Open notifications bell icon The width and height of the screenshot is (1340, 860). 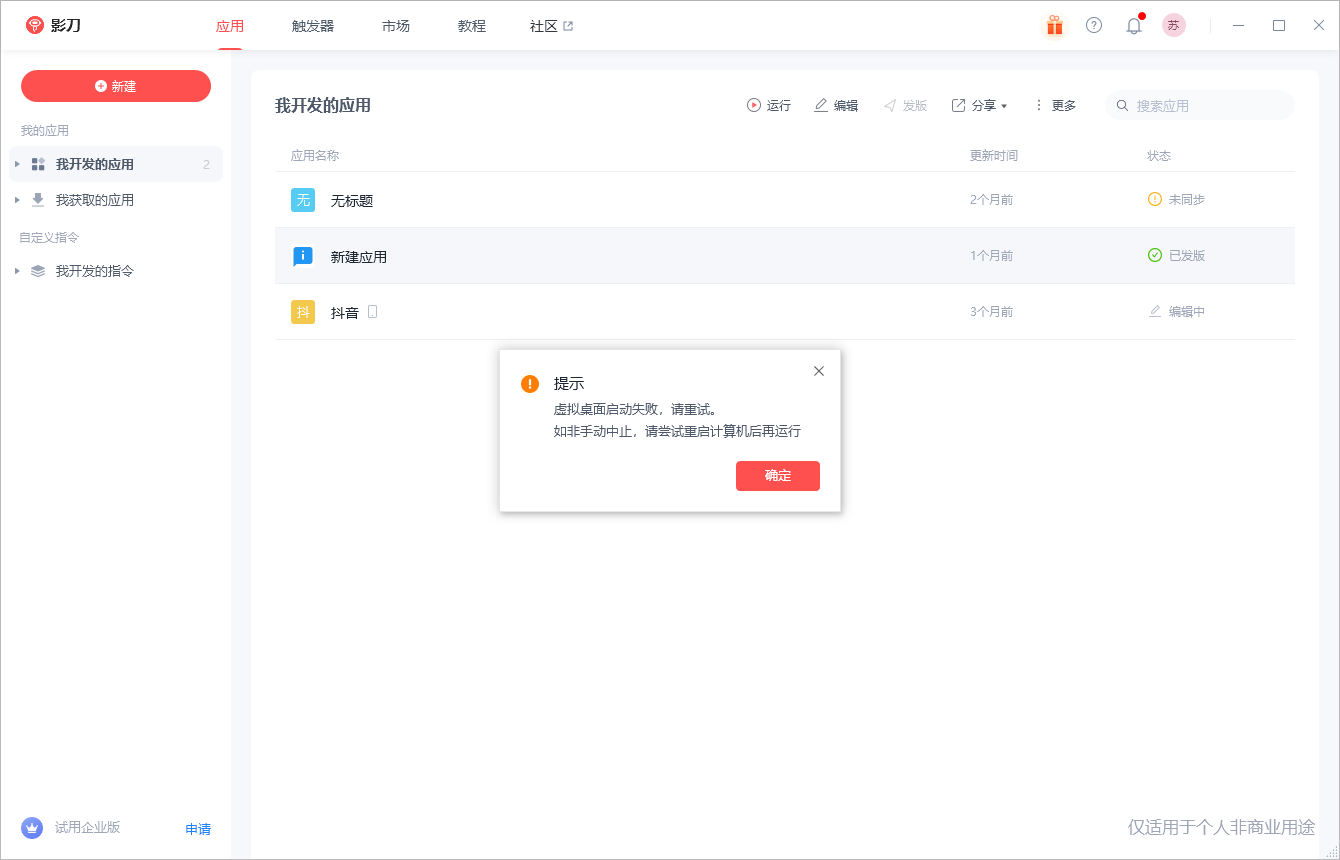[1134, 26]
